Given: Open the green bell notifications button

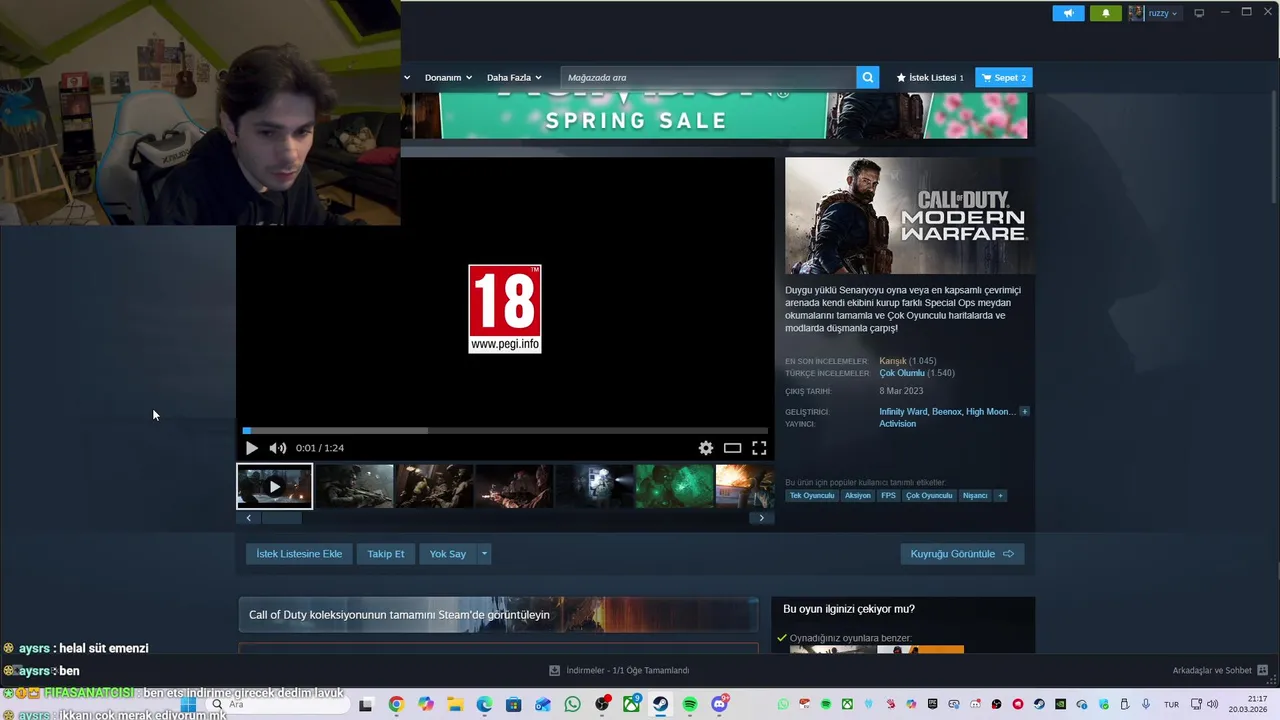Looking at the screenshot, I should tap(1105, 13).
